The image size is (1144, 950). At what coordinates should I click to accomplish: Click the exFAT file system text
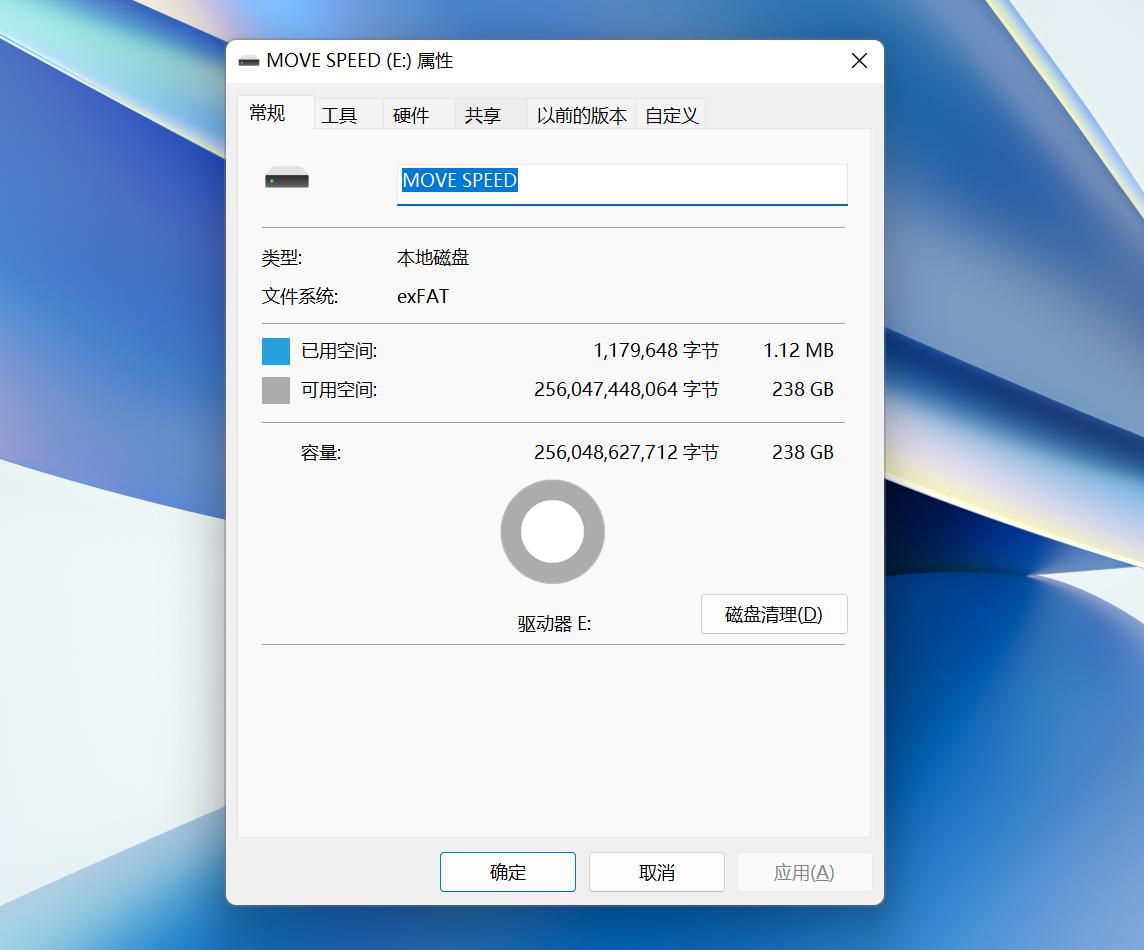[424, 296]
